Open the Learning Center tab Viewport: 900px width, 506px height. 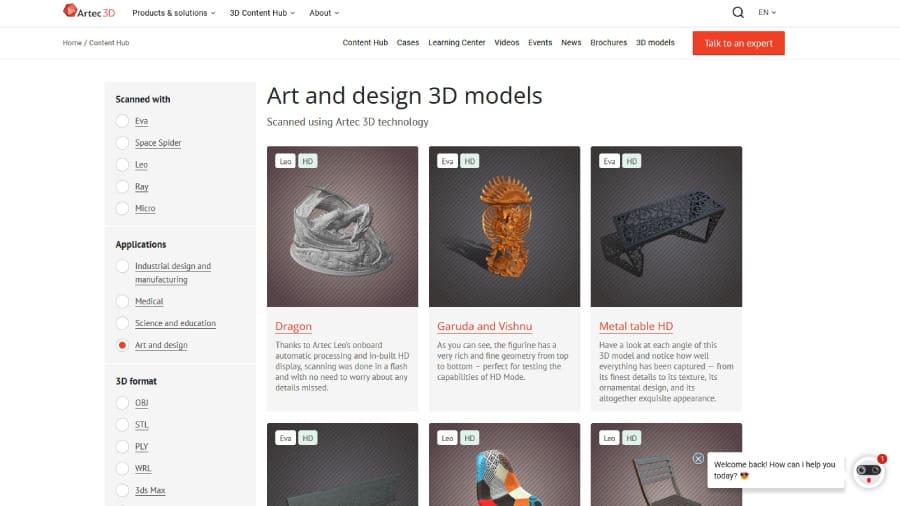coord(456,42)
